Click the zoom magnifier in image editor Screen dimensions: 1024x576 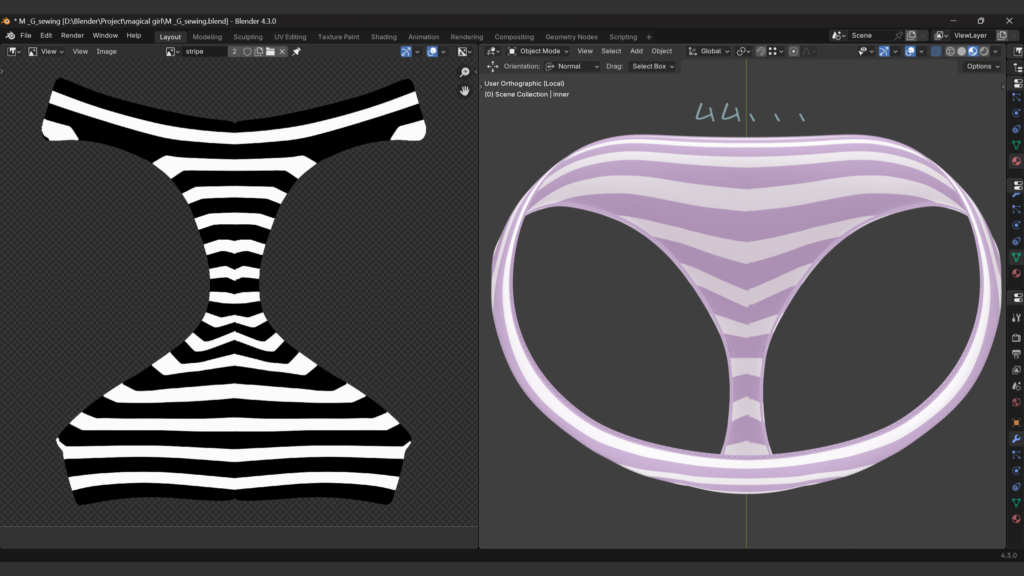point(465,72)
